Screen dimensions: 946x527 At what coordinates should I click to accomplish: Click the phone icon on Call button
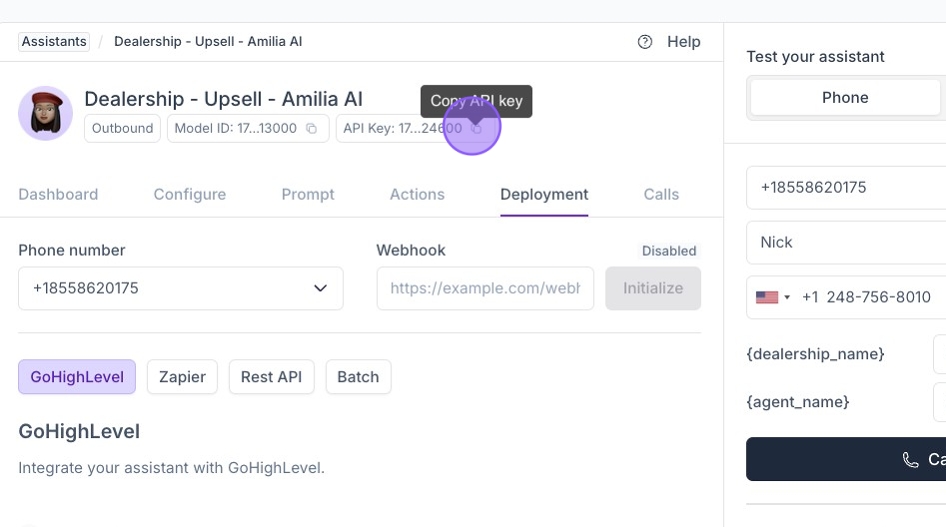pyautogui.click(x=910, y=460)
